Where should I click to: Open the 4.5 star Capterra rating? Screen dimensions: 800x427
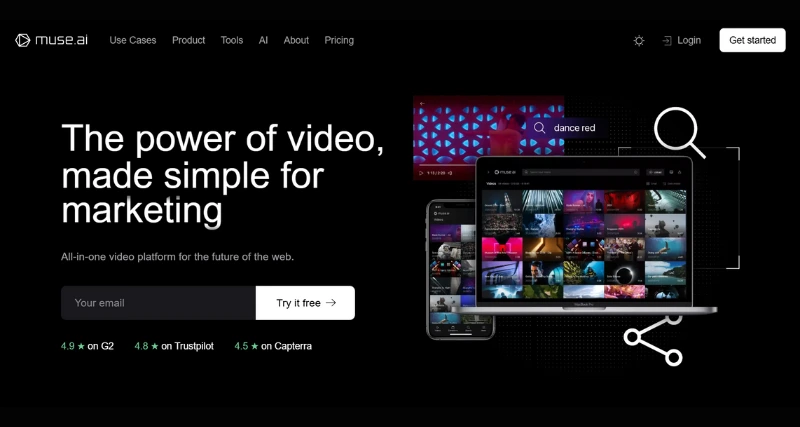pos(273,346)
